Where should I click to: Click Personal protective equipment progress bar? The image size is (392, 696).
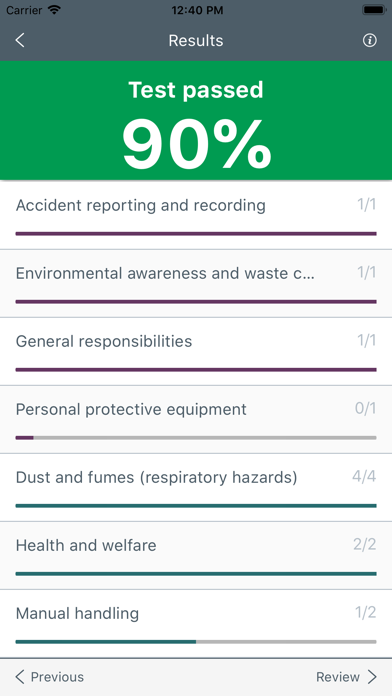click(x=196, y=438)
